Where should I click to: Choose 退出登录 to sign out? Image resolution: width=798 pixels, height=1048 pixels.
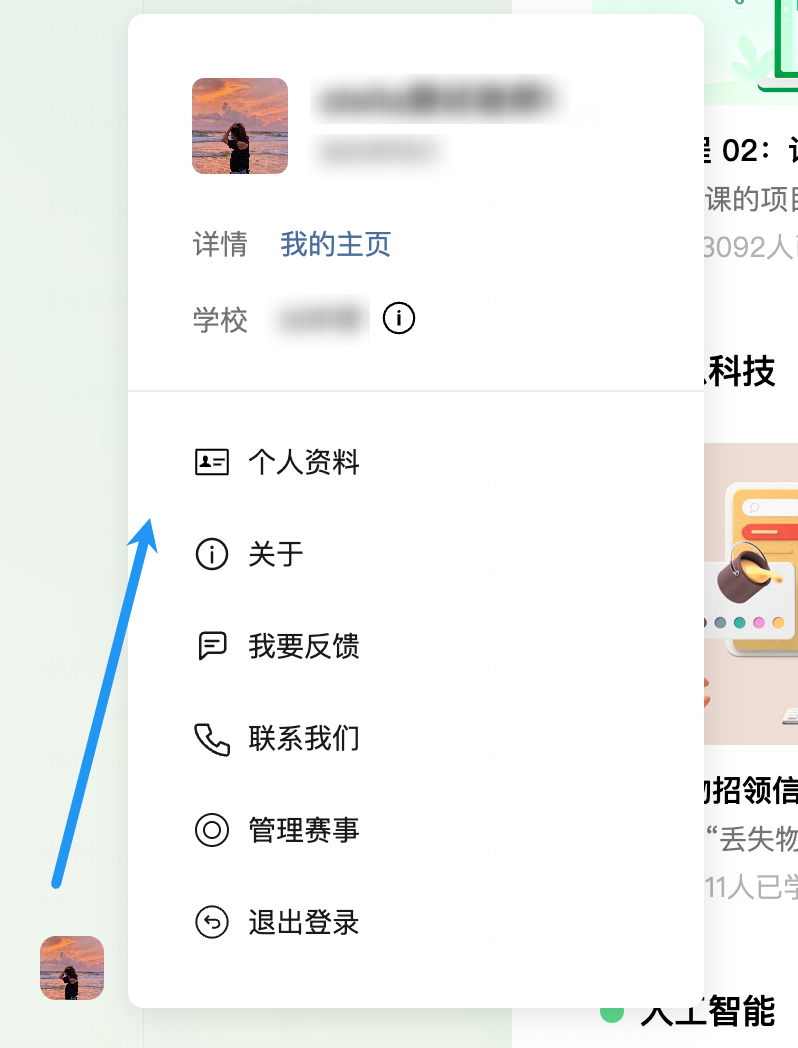[x=416, y=922]
